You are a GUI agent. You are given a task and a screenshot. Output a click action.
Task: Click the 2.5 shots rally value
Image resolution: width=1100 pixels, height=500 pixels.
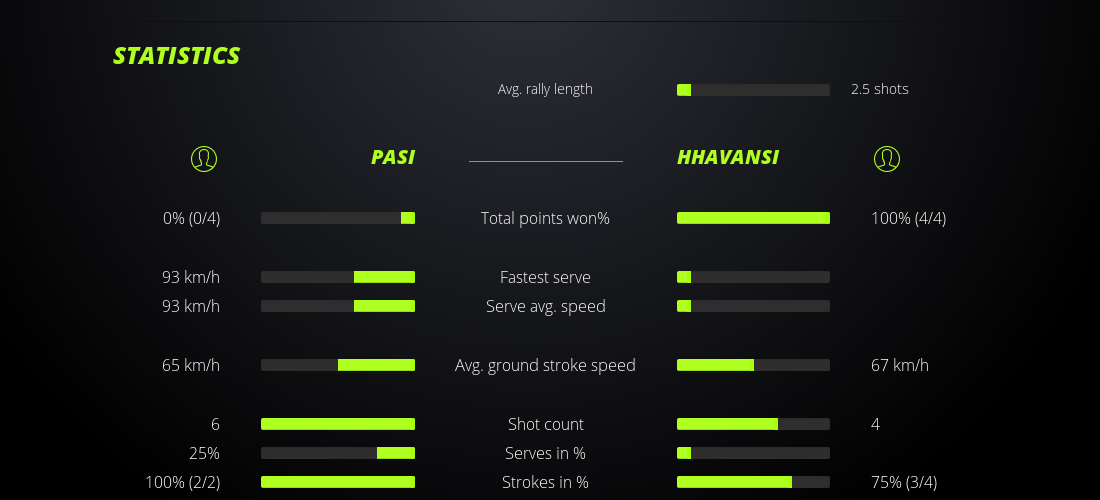click(880, 89)
